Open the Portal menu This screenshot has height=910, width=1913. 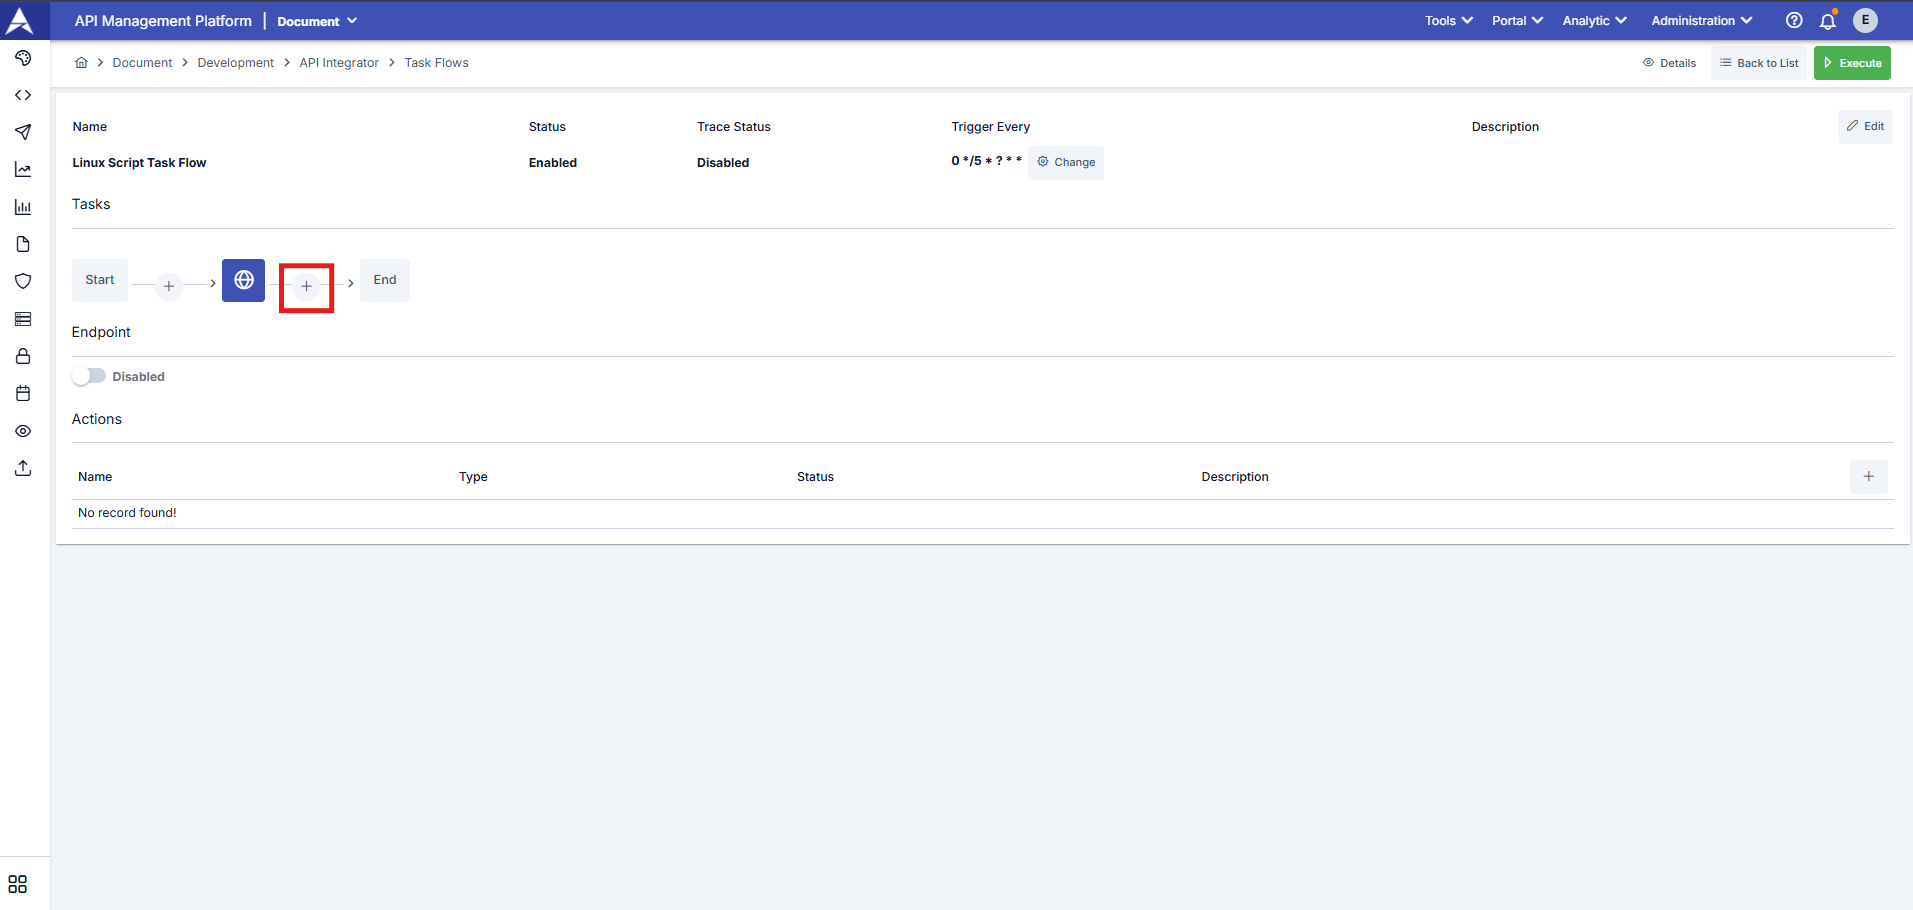[1517, 21]
